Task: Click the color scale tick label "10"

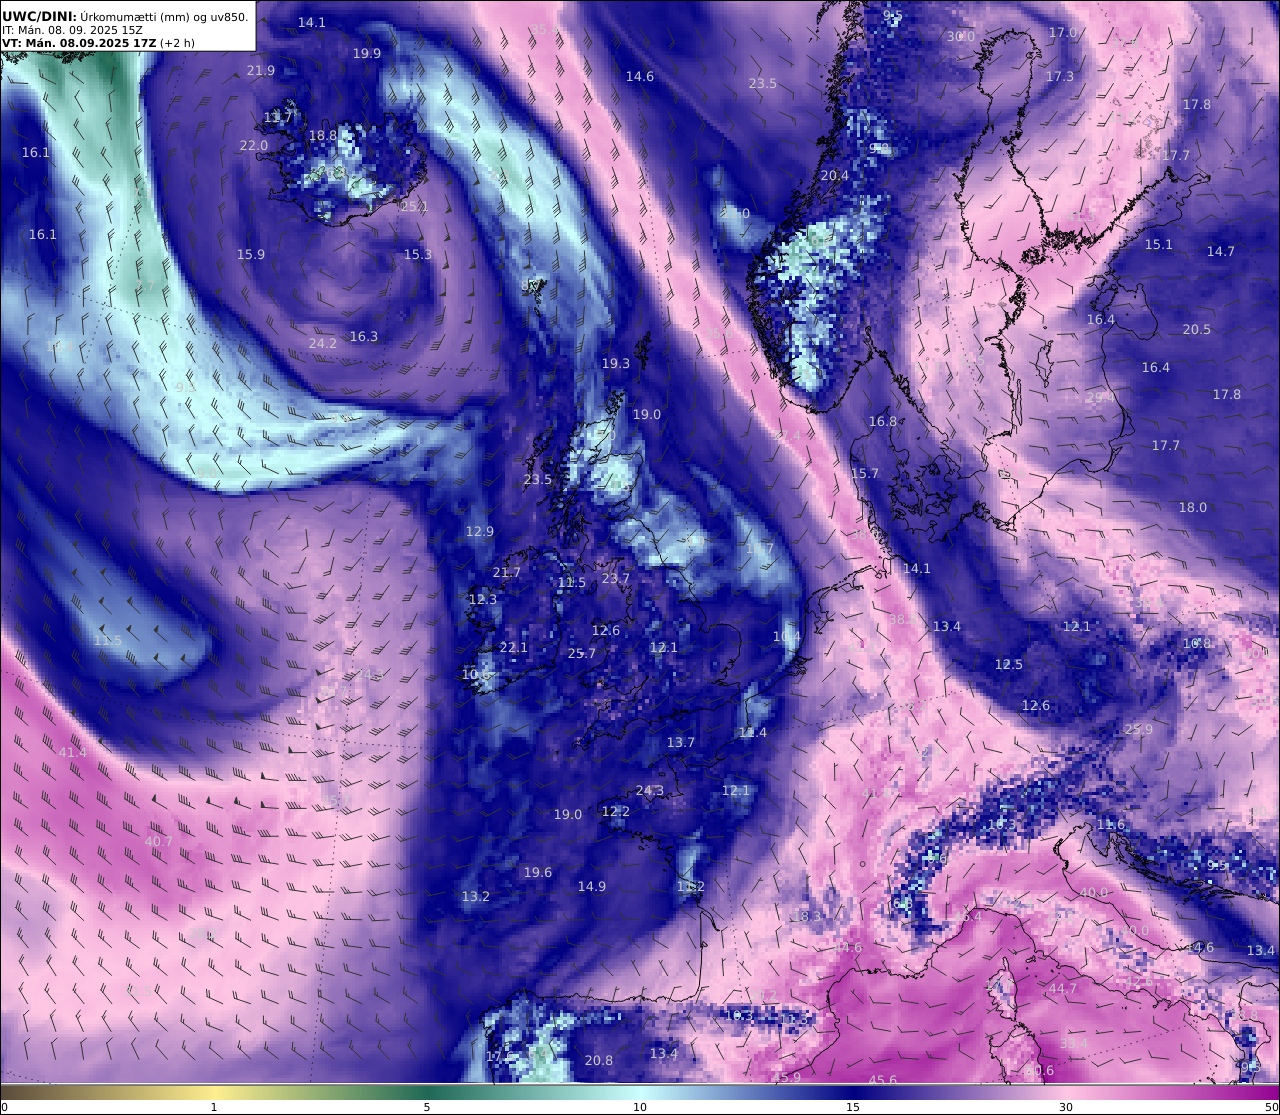Action: 640,1107
